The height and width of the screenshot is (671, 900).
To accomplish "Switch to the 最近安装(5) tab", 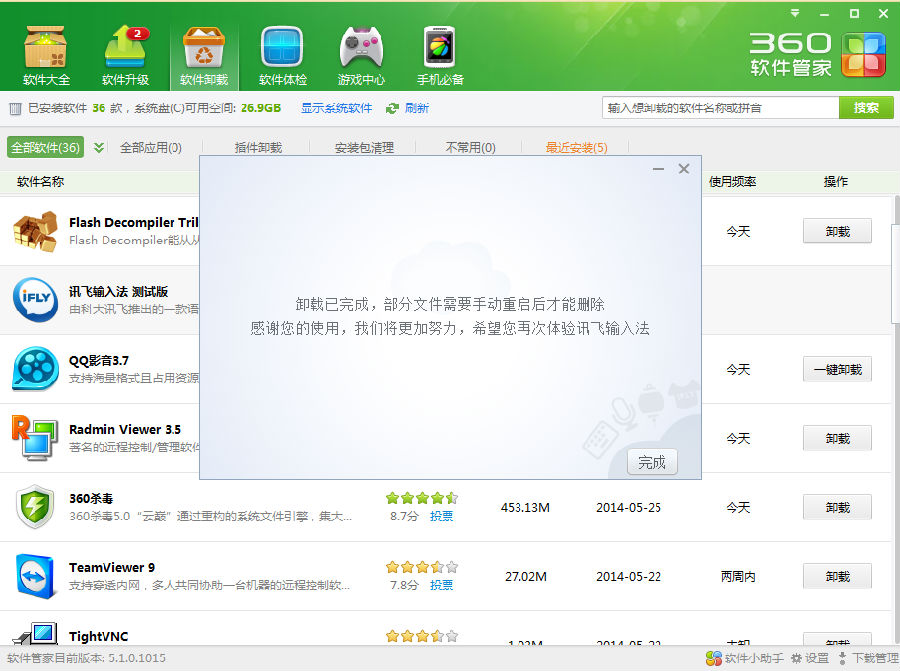I will coord(576,148).
